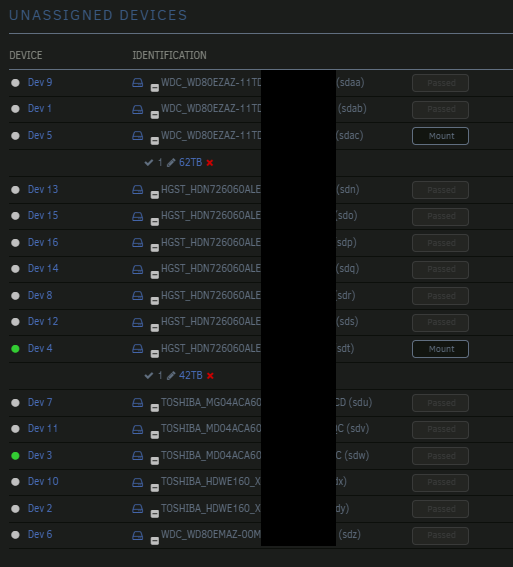
Task: Open the Dev 10 device link
Action: click(x=43, y=482)
